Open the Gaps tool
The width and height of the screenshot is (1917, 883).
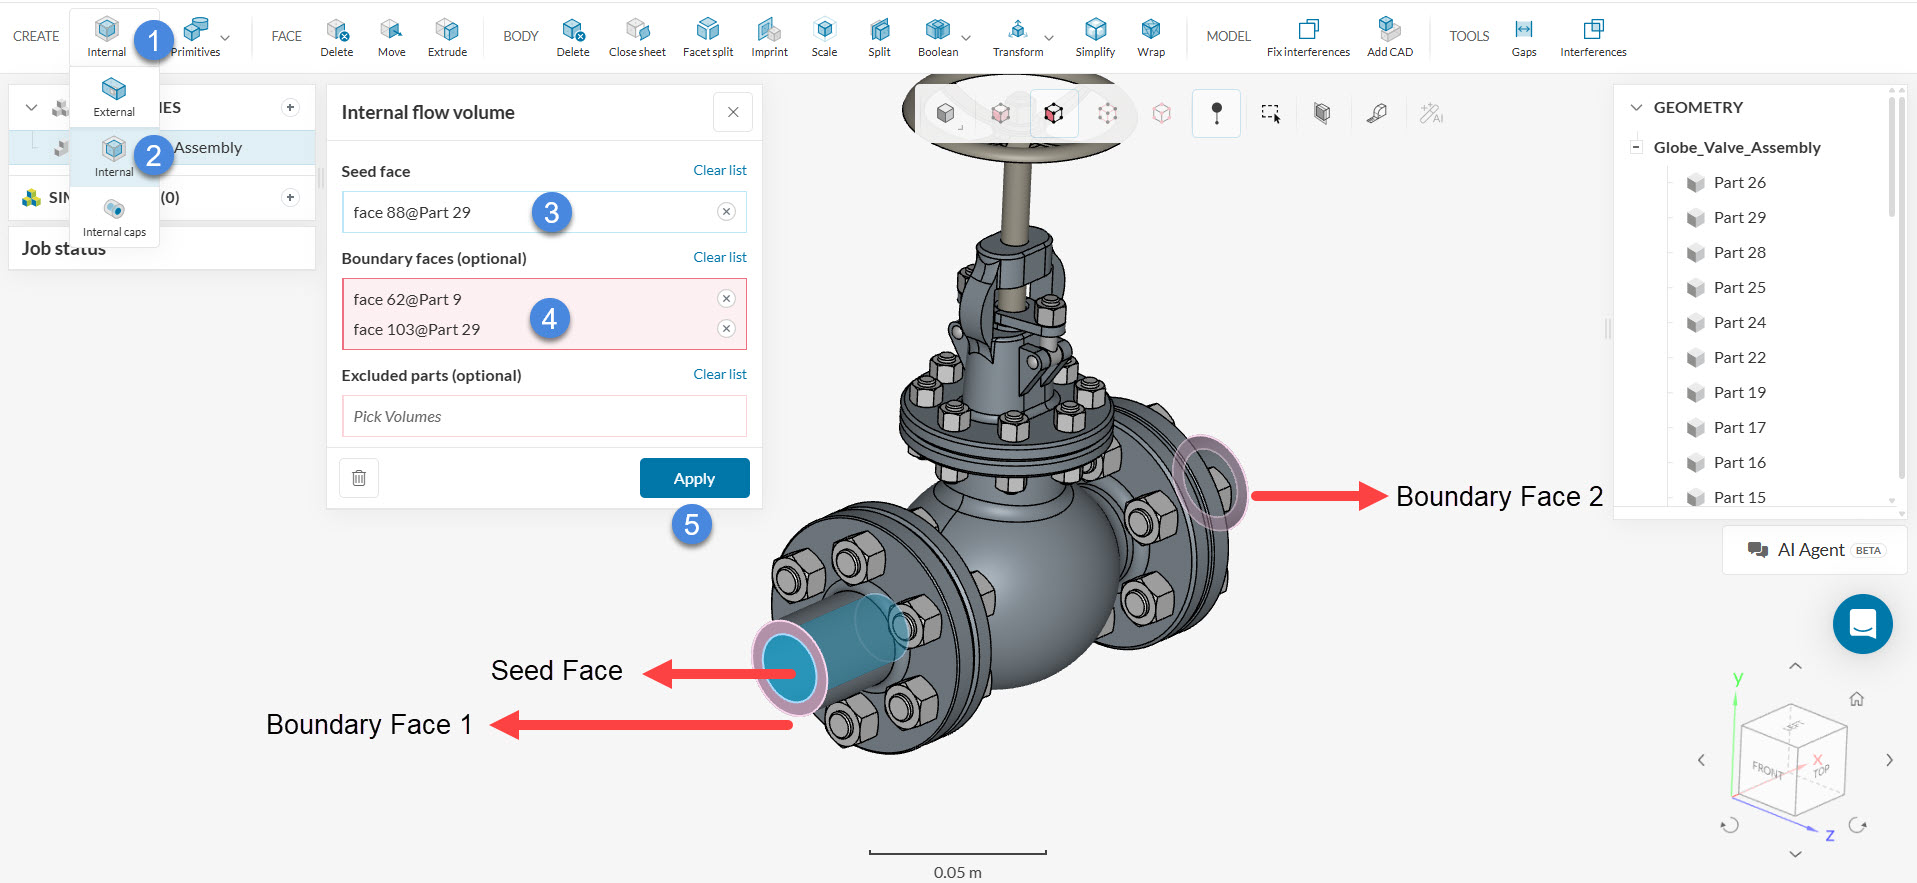coord(1523,30)
